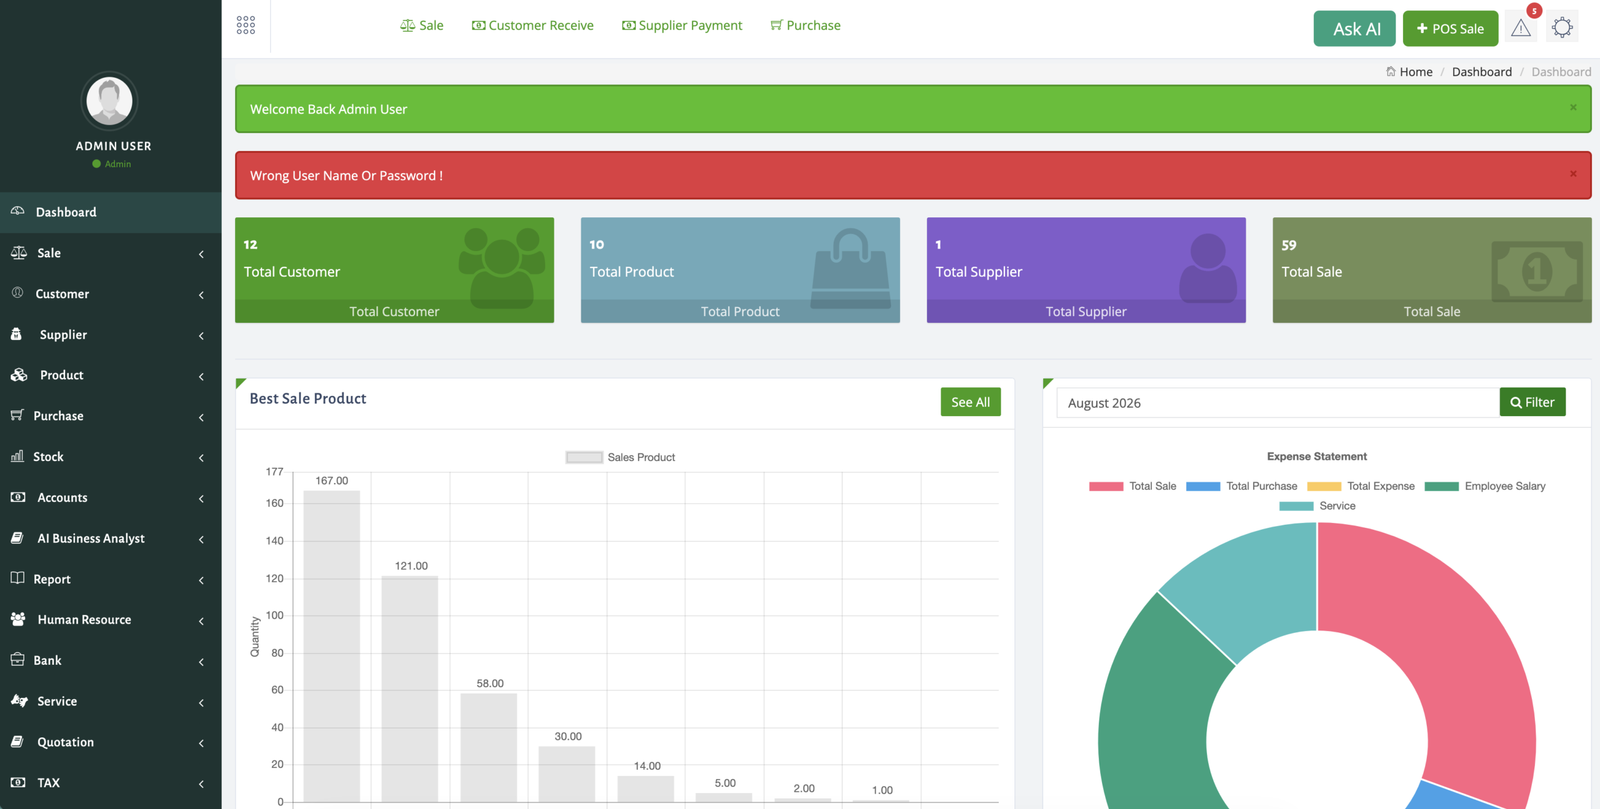Click the Total Sale card footer link
Viewport: 1600px width, 809px height.
[1432, 311]
